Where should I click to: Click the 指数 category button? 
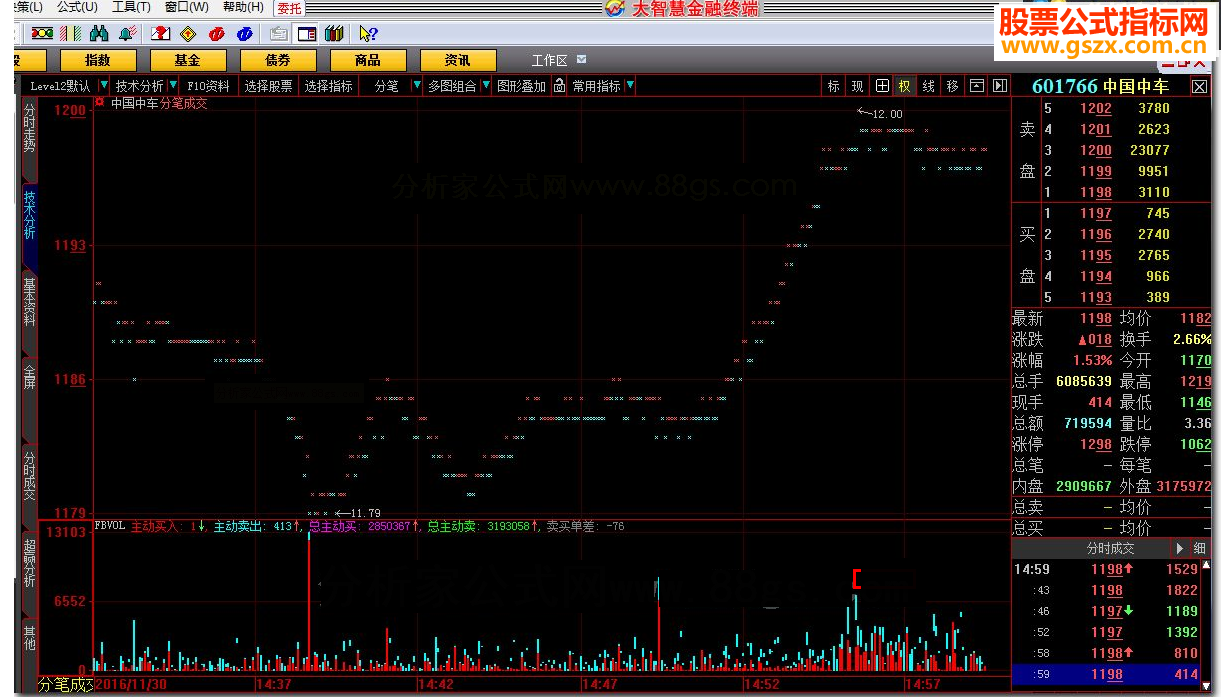point(97,60)
